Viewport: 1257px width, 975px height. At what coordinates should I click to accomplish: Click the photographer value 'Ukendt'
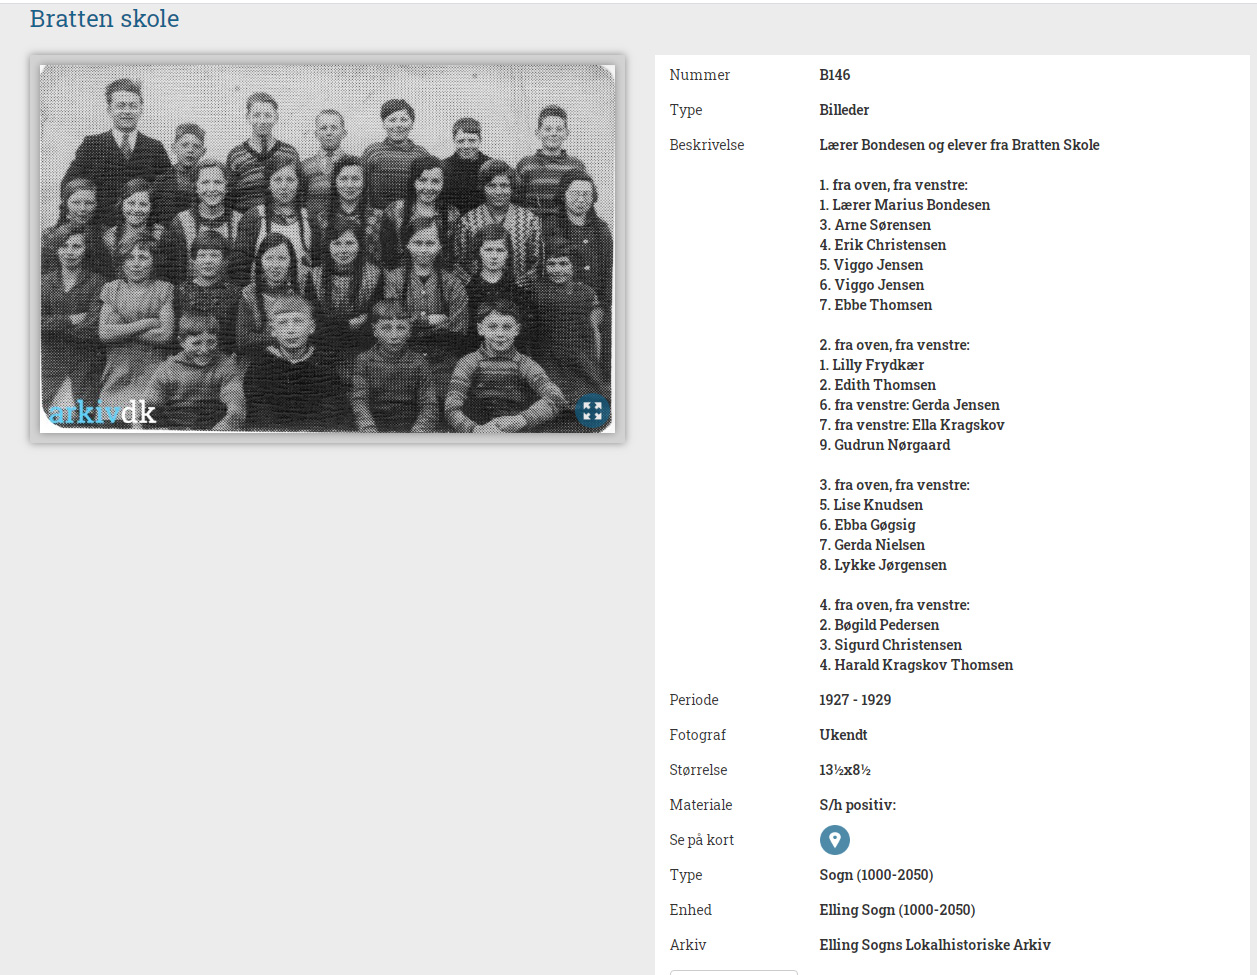(x=843, y=735)
